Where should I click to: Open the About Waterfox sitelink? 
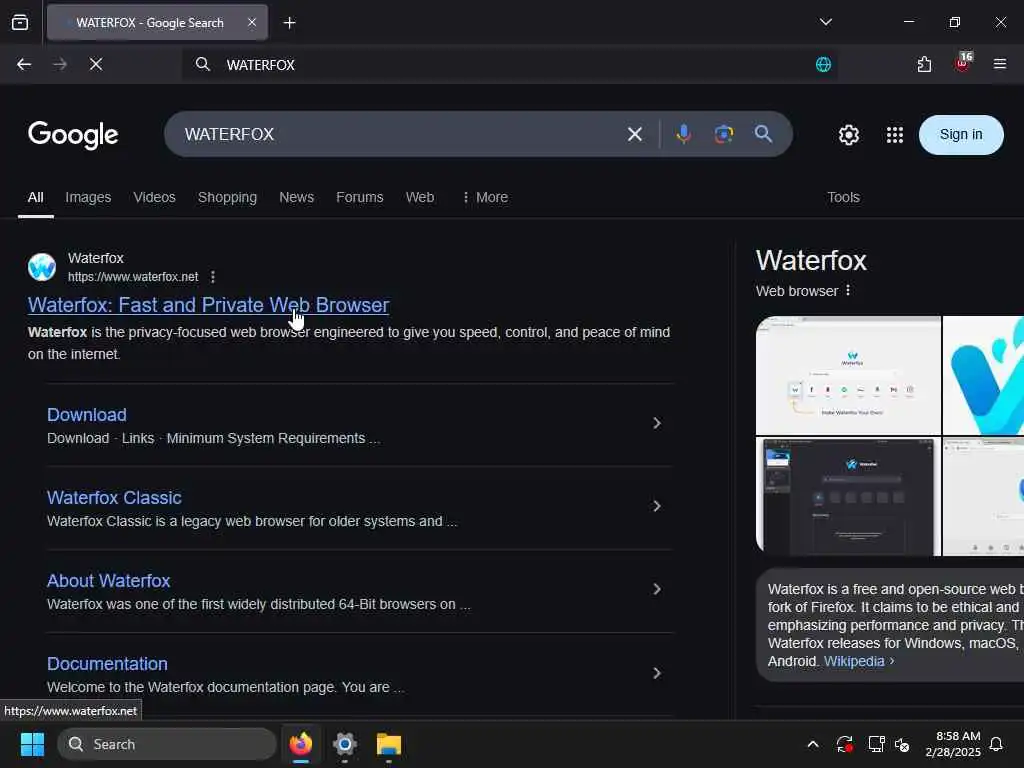click(108, 581)
